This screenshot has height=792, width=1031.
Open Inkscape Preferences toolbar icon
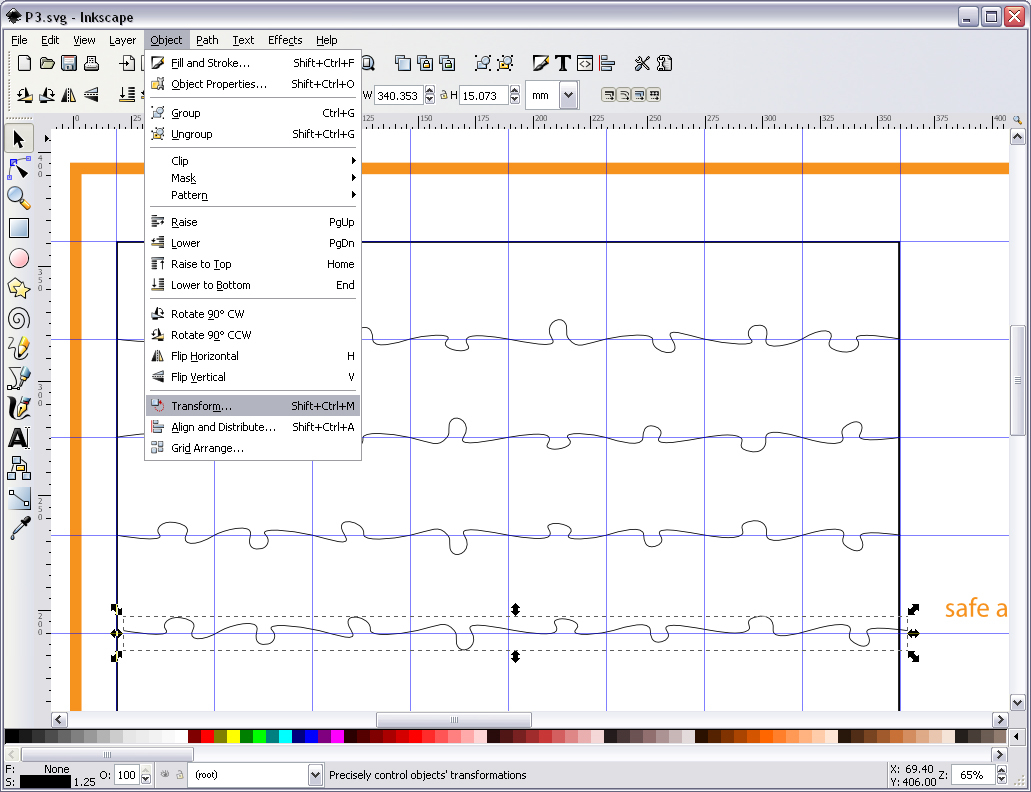pyautogui.click(x=642, y=63)
